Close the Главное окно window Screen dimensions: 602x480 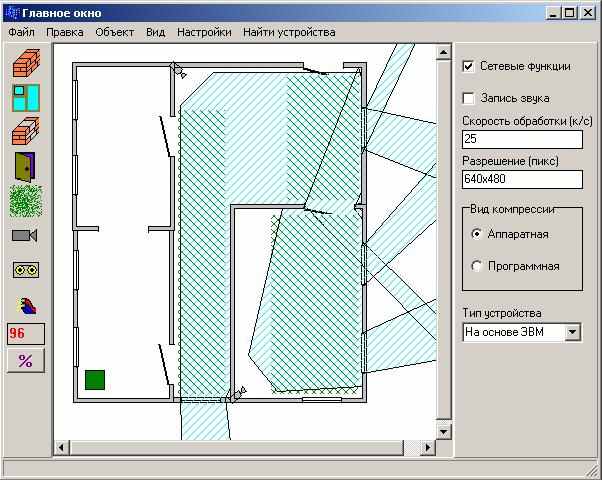pos(587,13)
